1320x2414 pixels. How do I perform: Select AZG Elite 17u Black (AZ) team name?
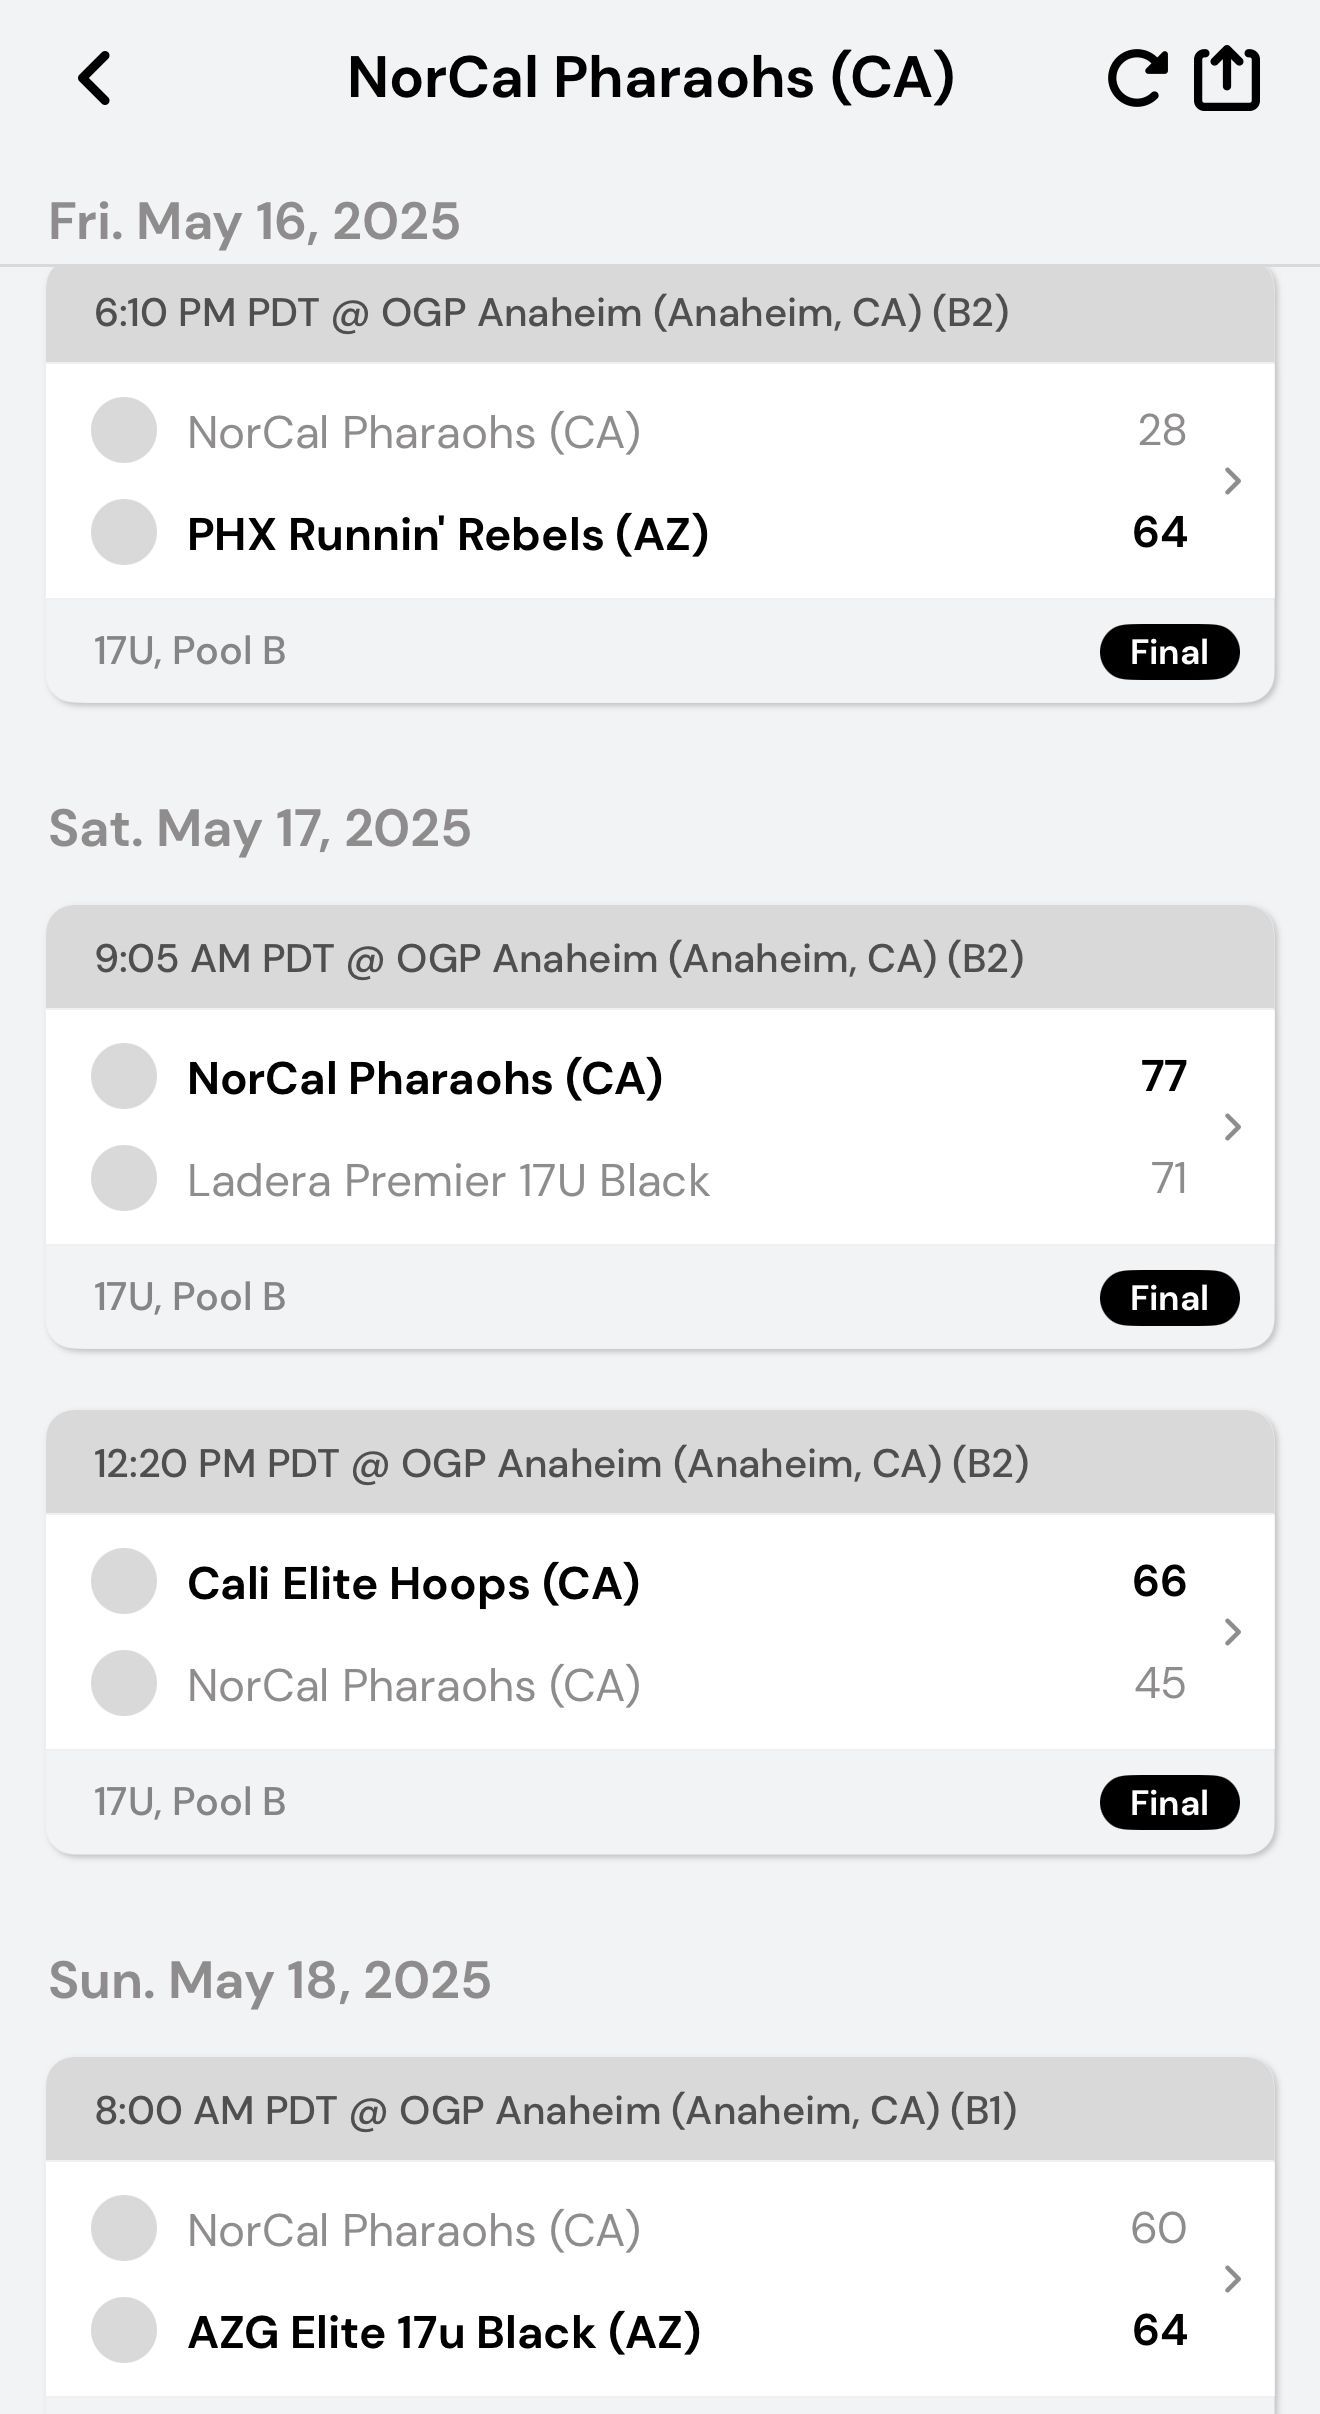click(444, 2332)
